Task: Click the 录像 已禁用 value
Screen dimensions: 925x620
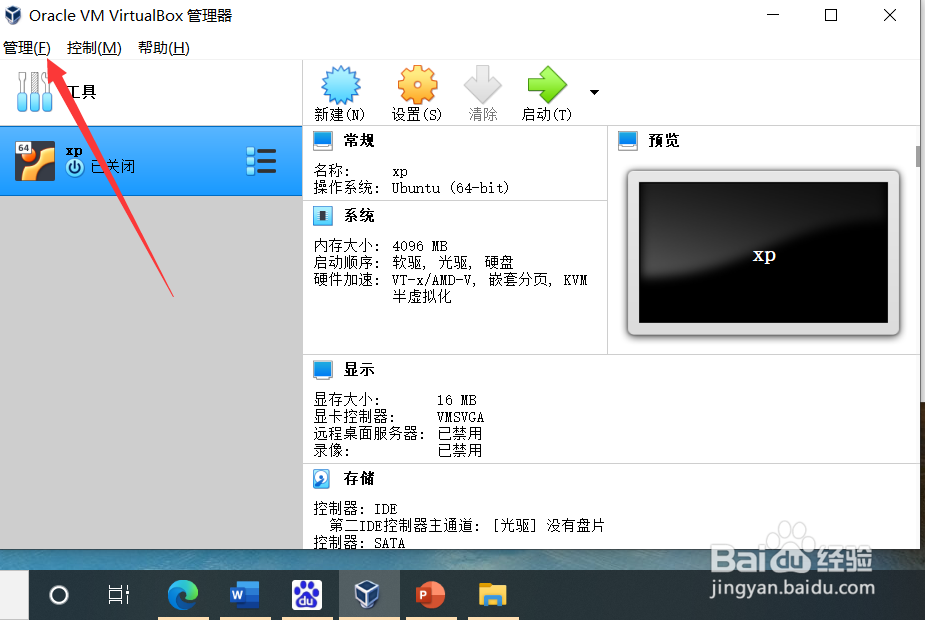Action: pos(460,451)
